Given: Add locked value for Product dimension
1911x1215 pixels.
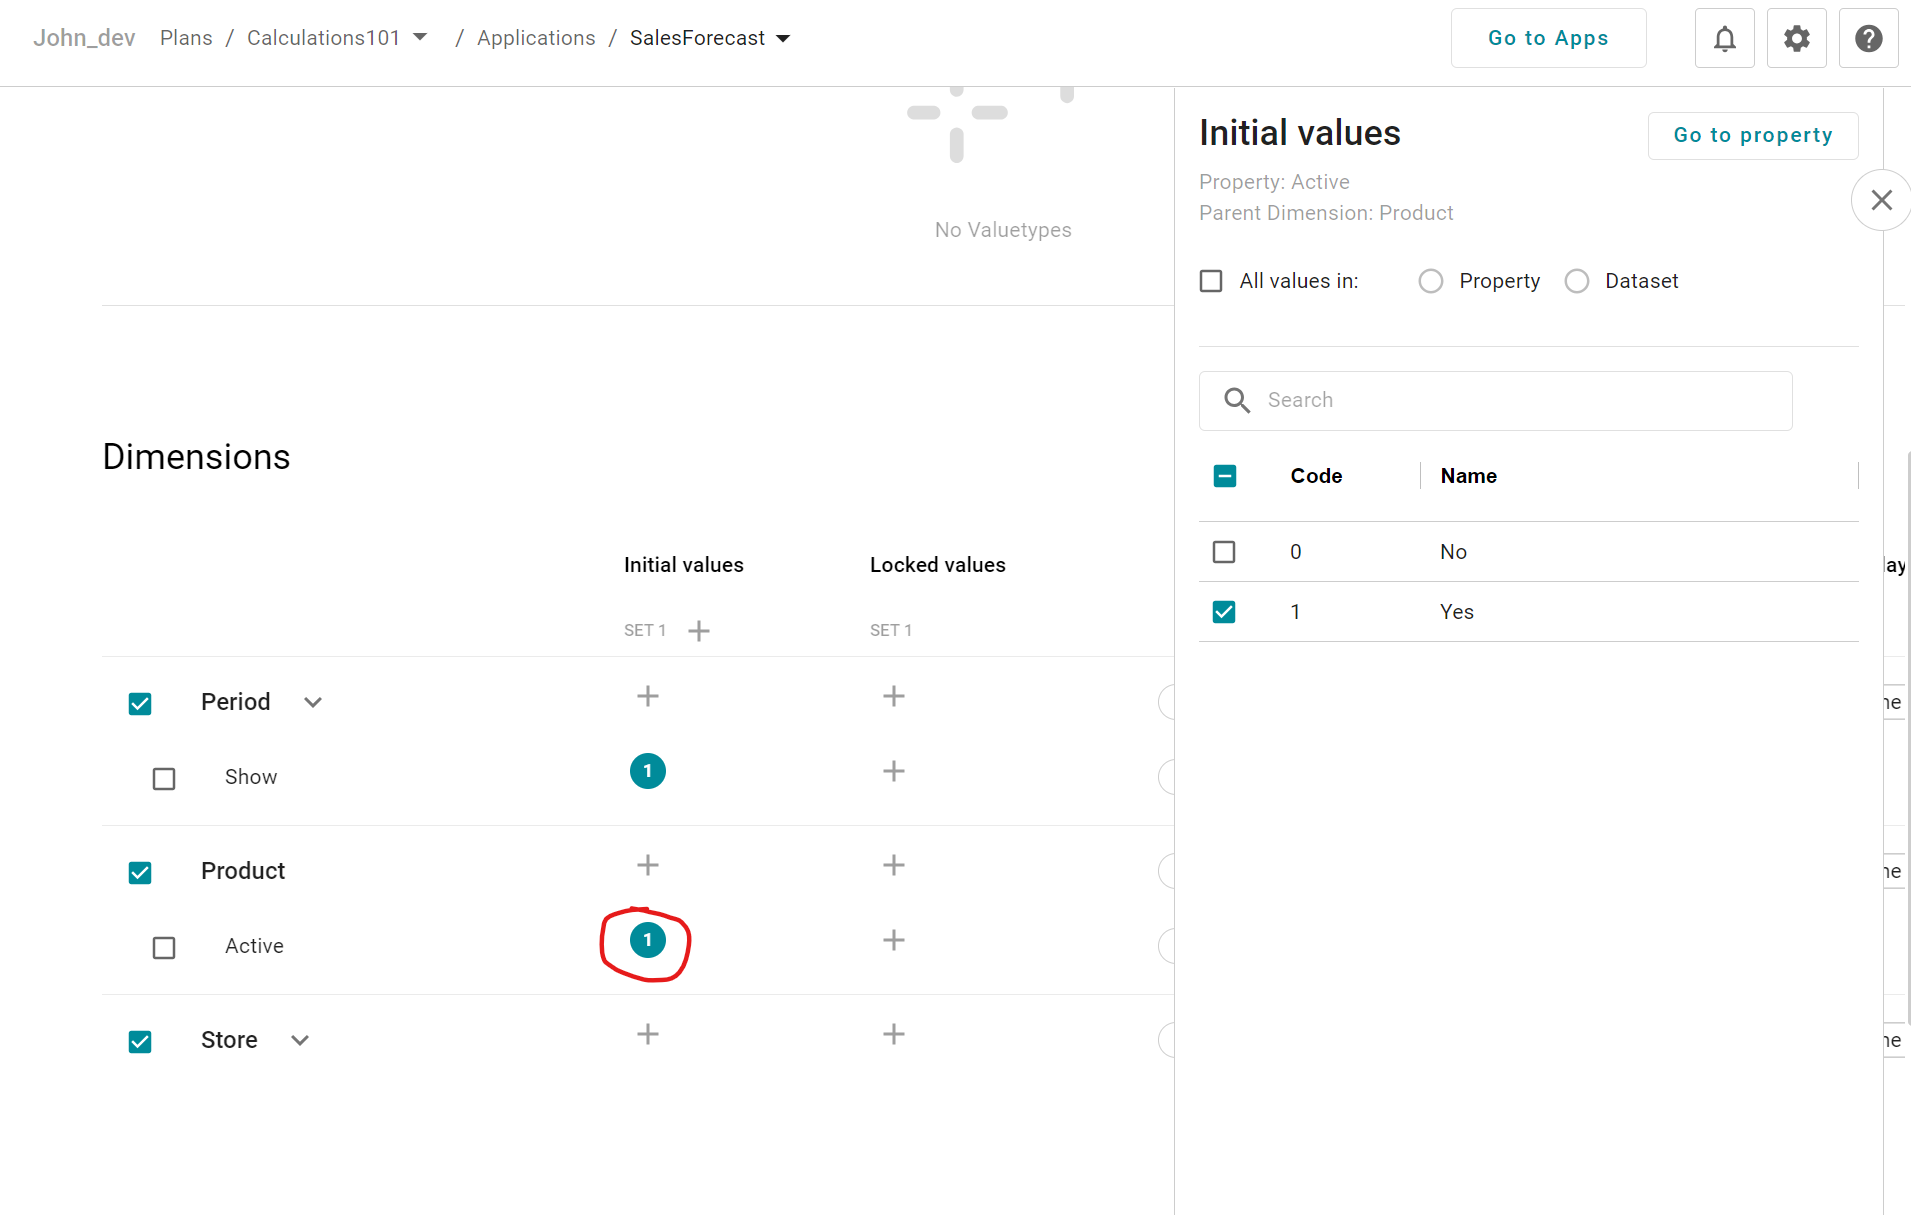Looking at the screenshot, I should click(x=894, y=865).
